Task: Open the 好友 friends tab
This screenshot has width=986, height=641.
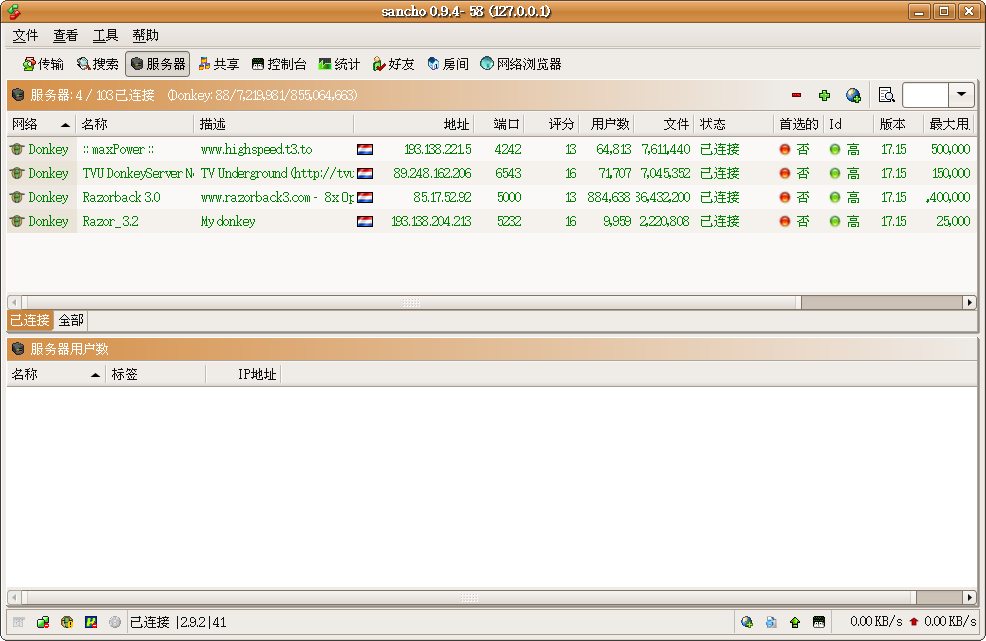Action: (394, 64)
